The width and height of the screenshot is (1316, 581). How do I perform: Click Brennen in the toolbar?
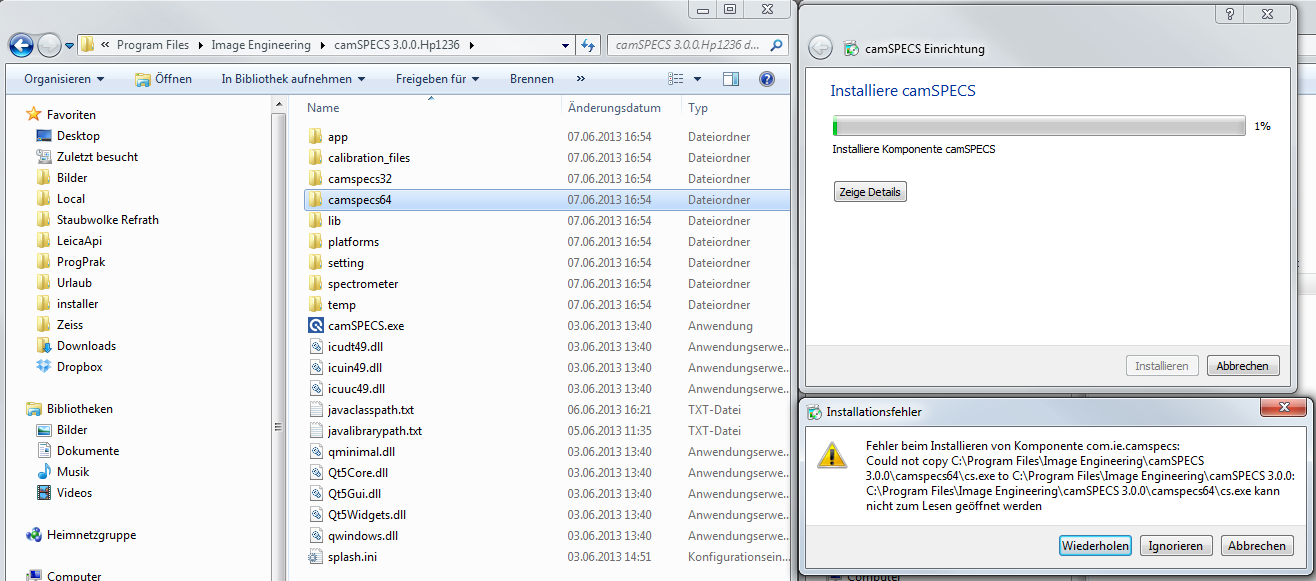click(531, 79)
